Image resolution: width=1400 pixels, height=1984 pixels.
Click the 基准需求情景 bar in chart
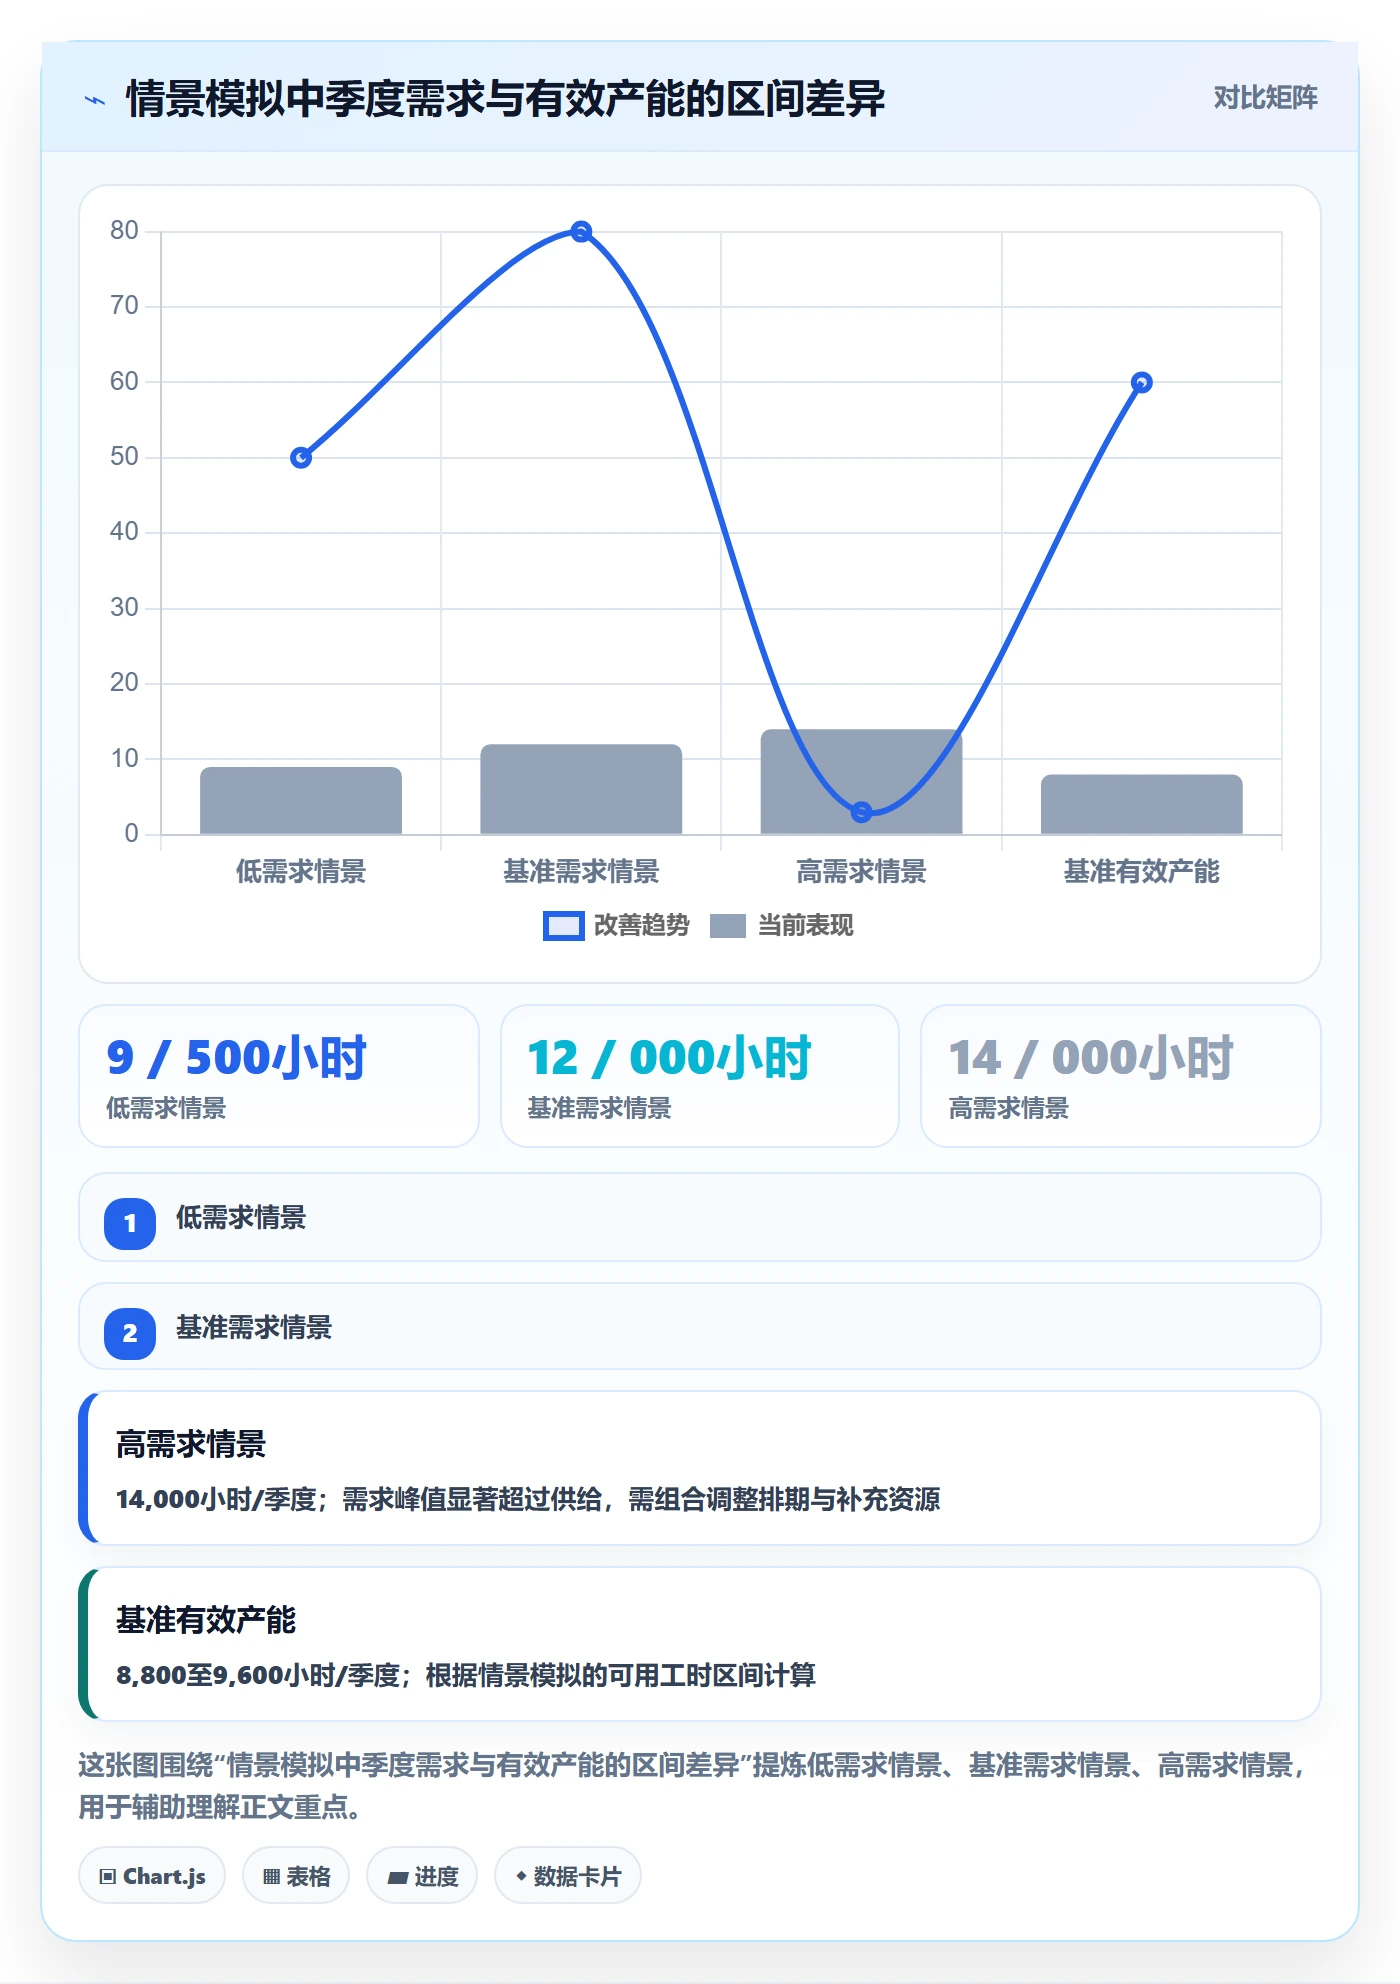[581, 790]
